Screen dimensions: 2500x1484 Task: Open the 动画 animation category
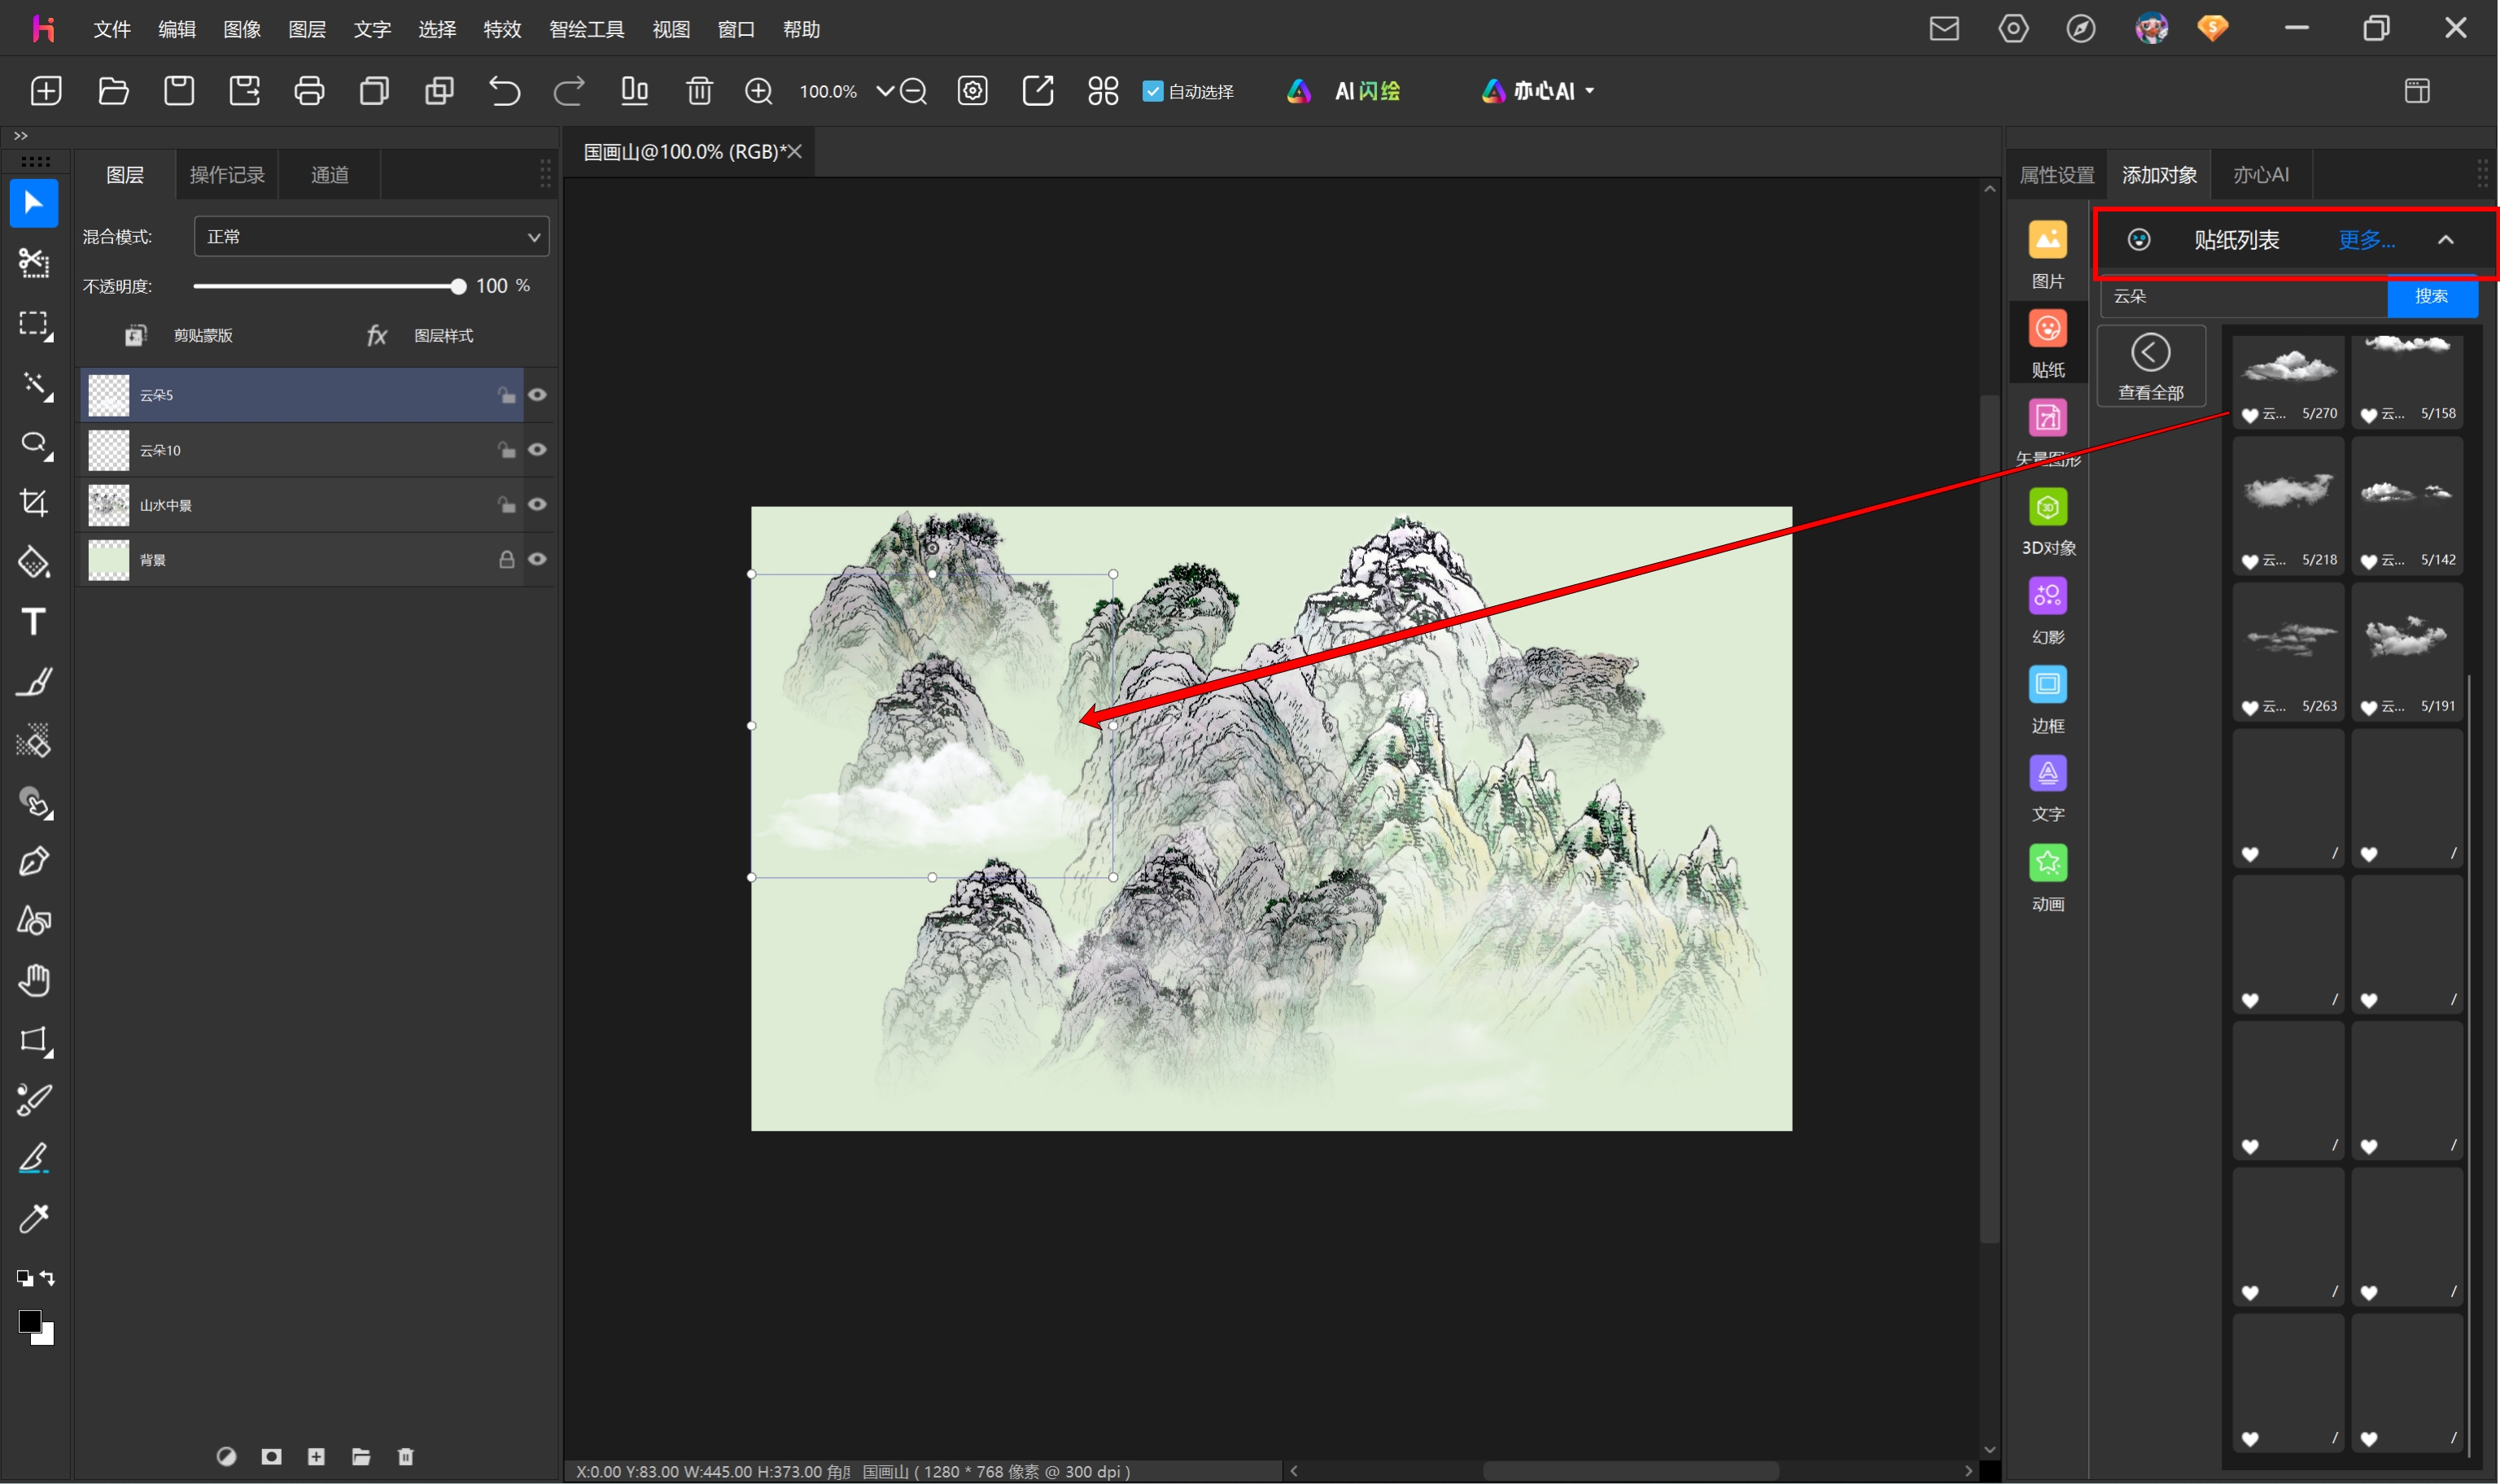click(x=2048, y=877)
